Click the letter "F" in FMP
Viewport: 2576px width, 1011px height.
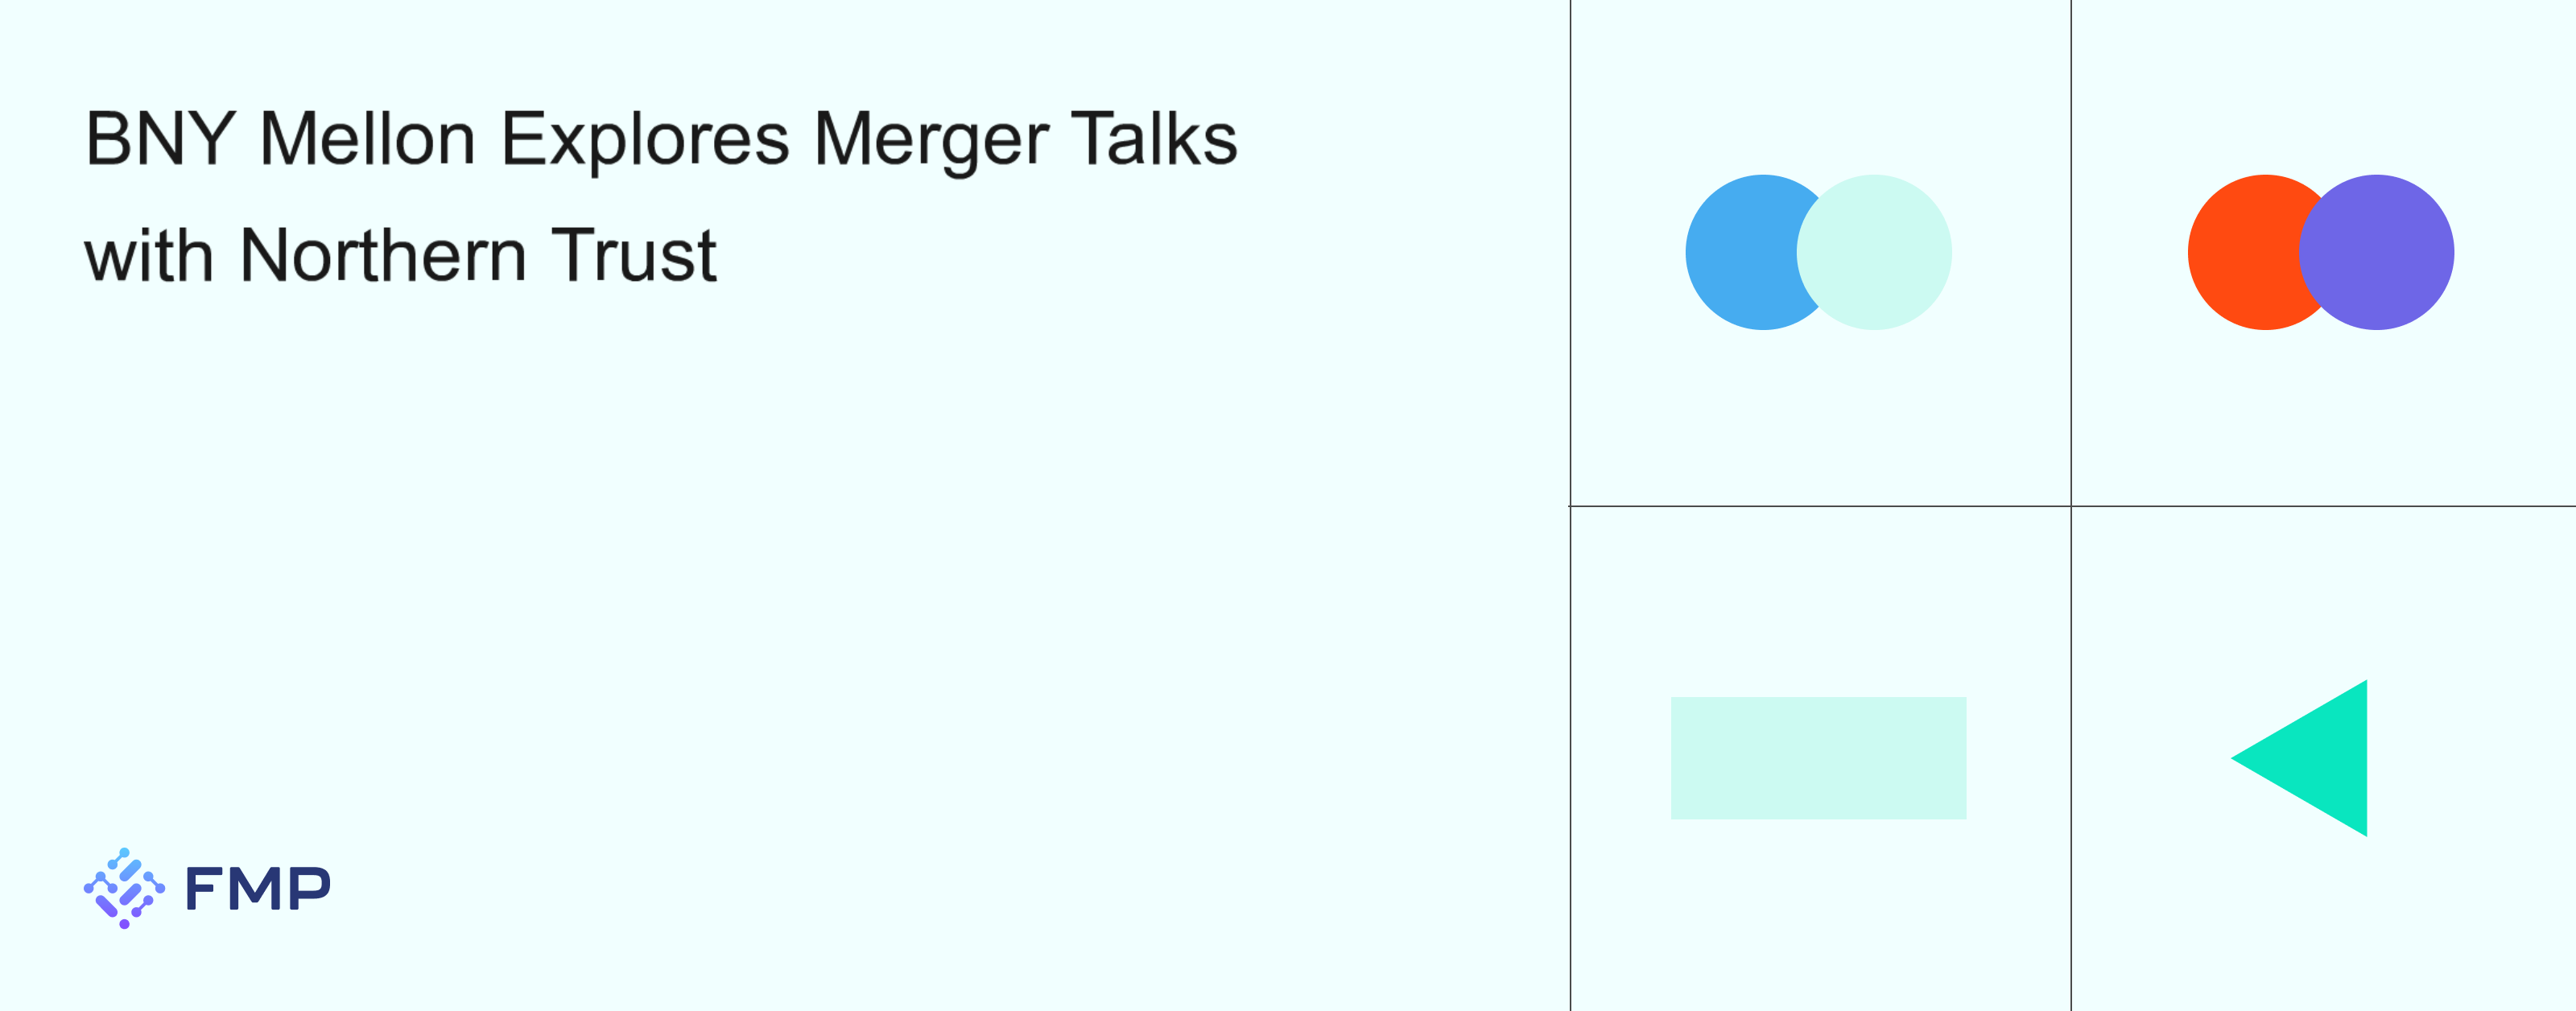click(x=203, y=888)
